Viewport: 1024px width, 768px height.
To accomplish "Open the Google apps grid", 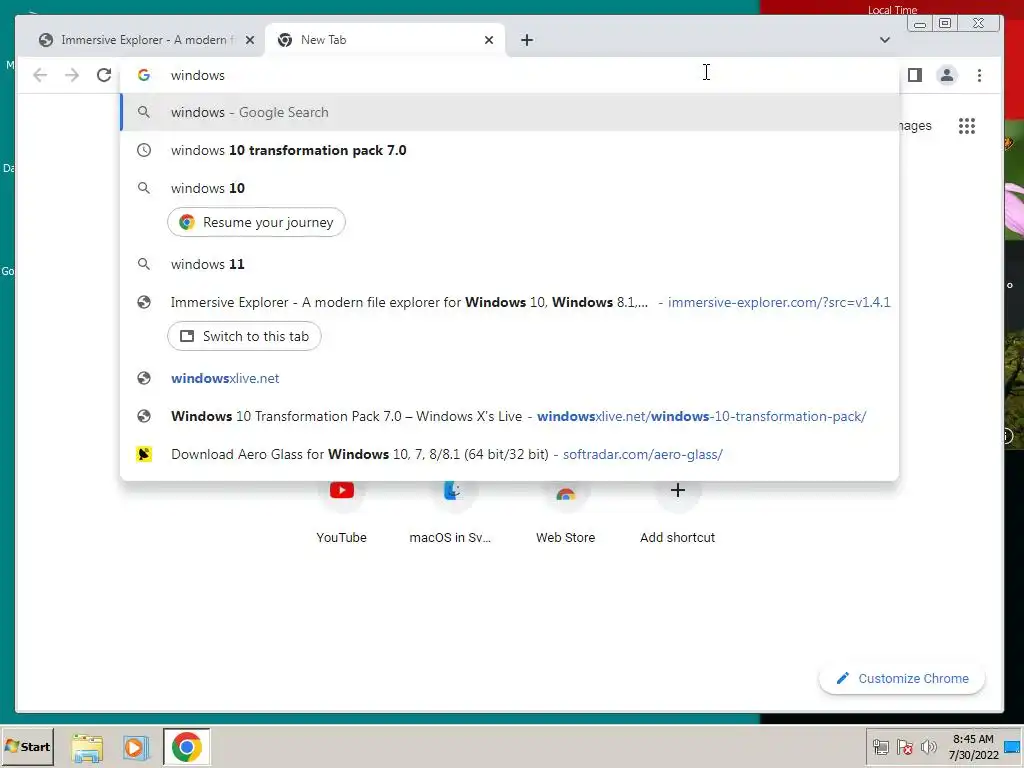I will 967,126.
